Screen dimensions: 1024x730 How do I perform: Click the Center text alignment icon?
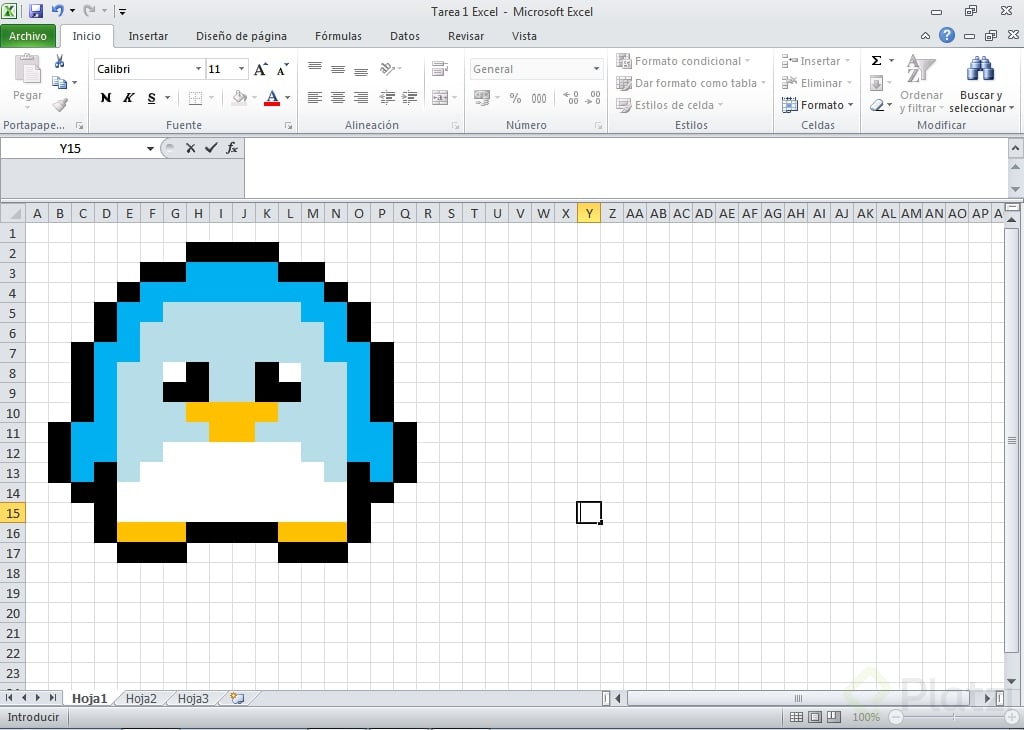338,98
